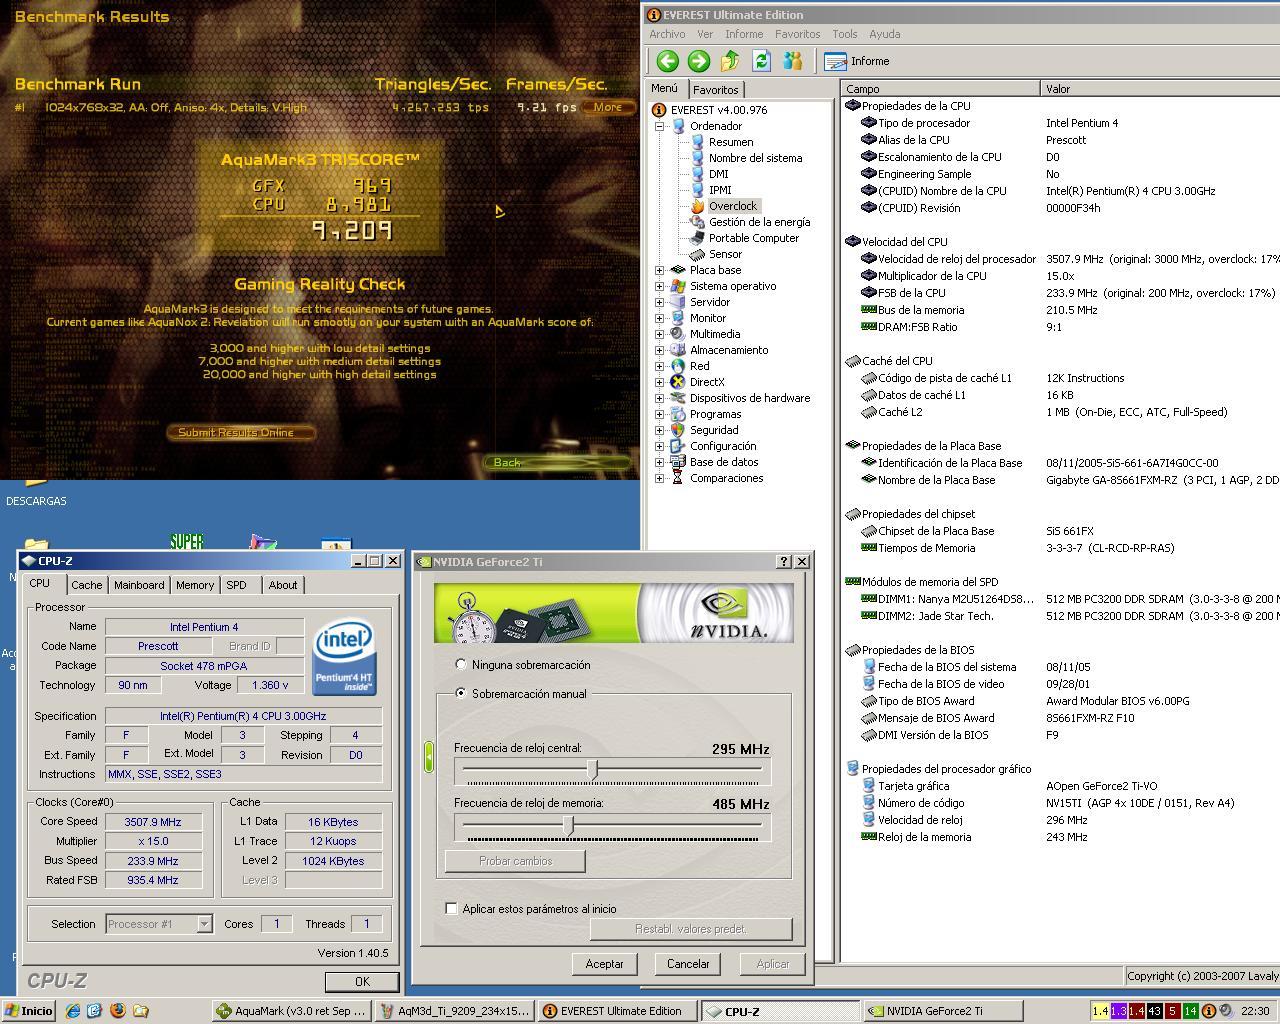Viewport: 1280px width, 1024px height.
Task: Select the EVEREST v4.00.976 root node
Action: (719, 110)
